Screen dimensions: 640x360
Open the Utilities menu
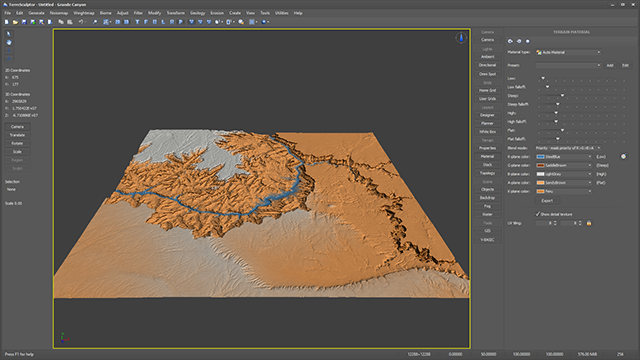pos(281,13)
